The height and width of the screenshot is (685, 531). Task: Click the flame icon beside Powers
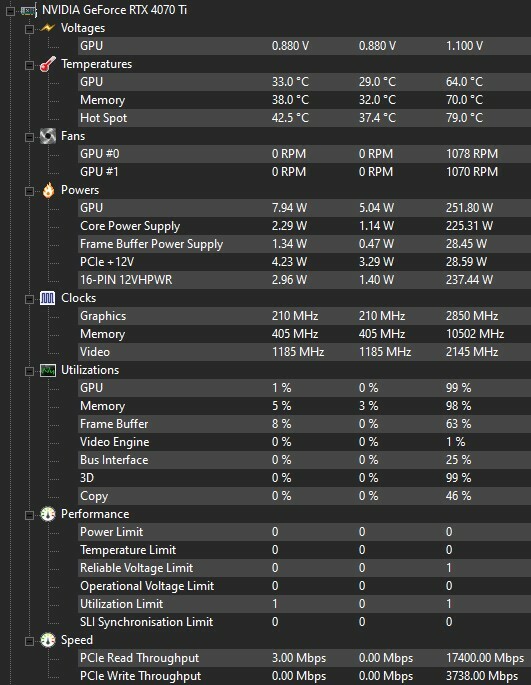click(48, 190)
